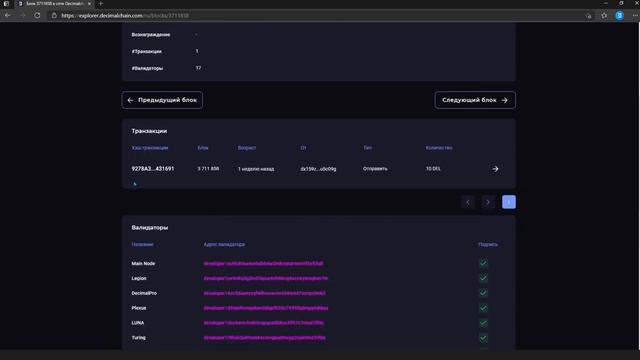The width and height of the screenshot is (640, 360).
Task: Click previous page arrow in transactions pagination
Action: 468,202
